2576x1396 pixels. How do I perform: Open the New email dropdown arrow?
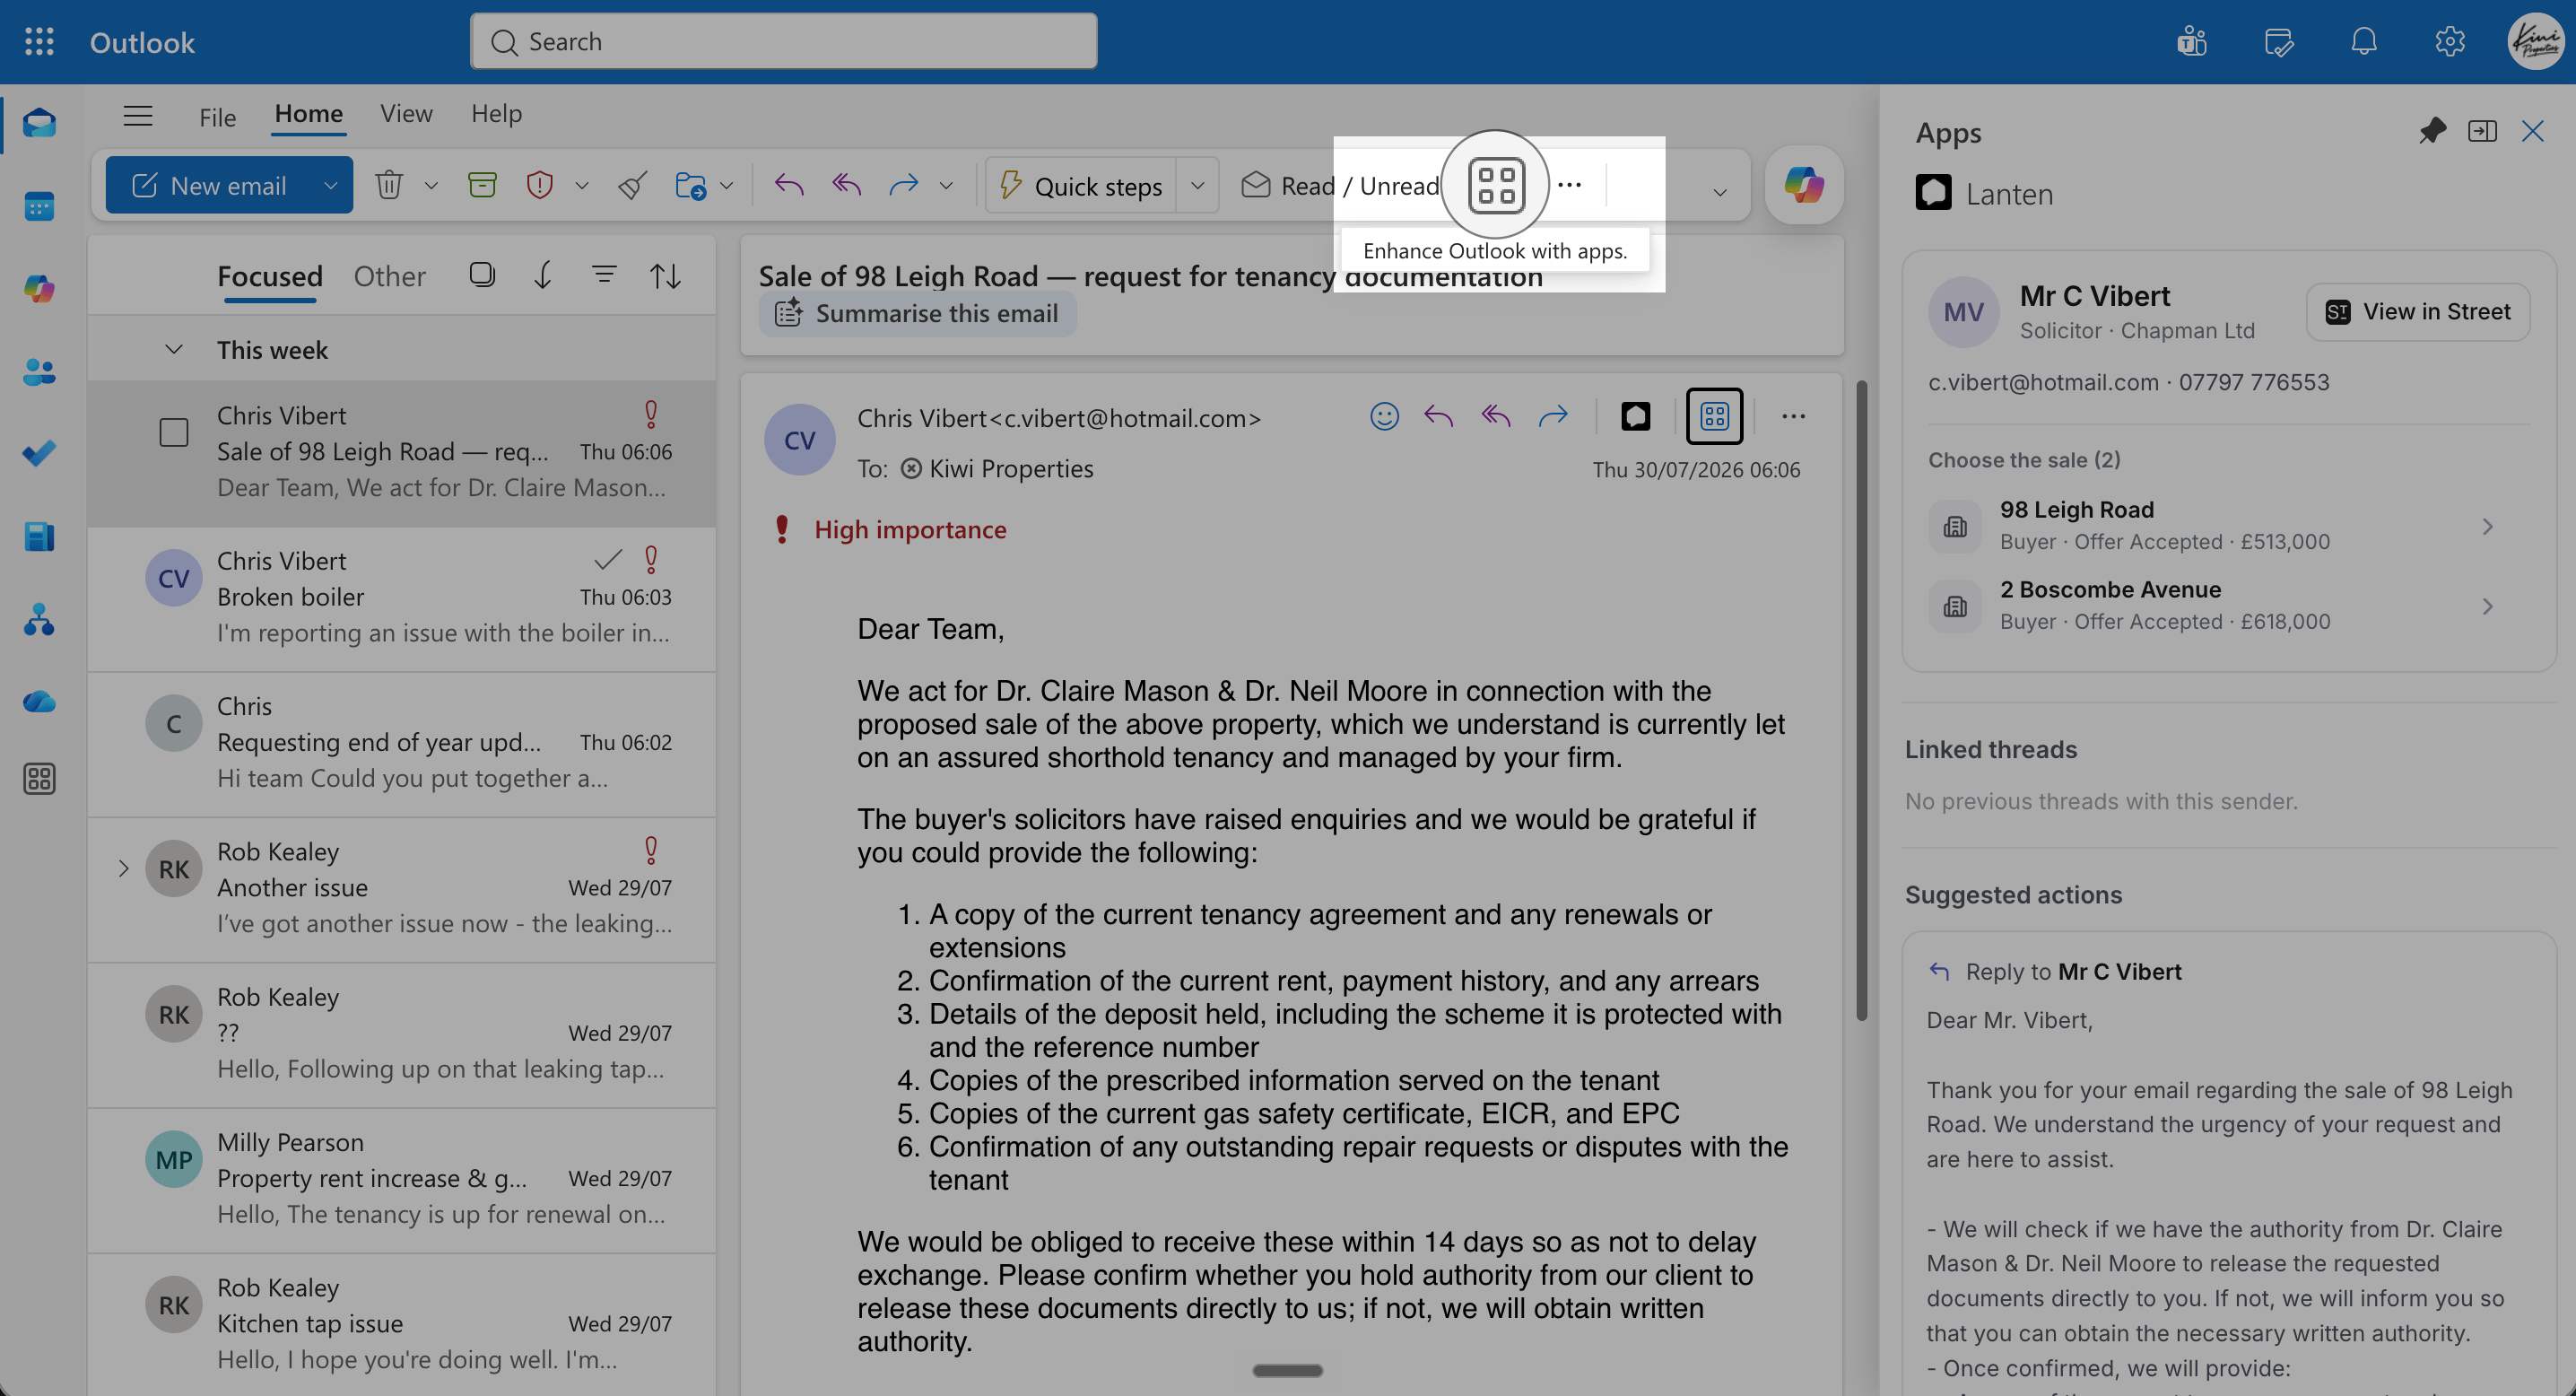coord(331,185)
